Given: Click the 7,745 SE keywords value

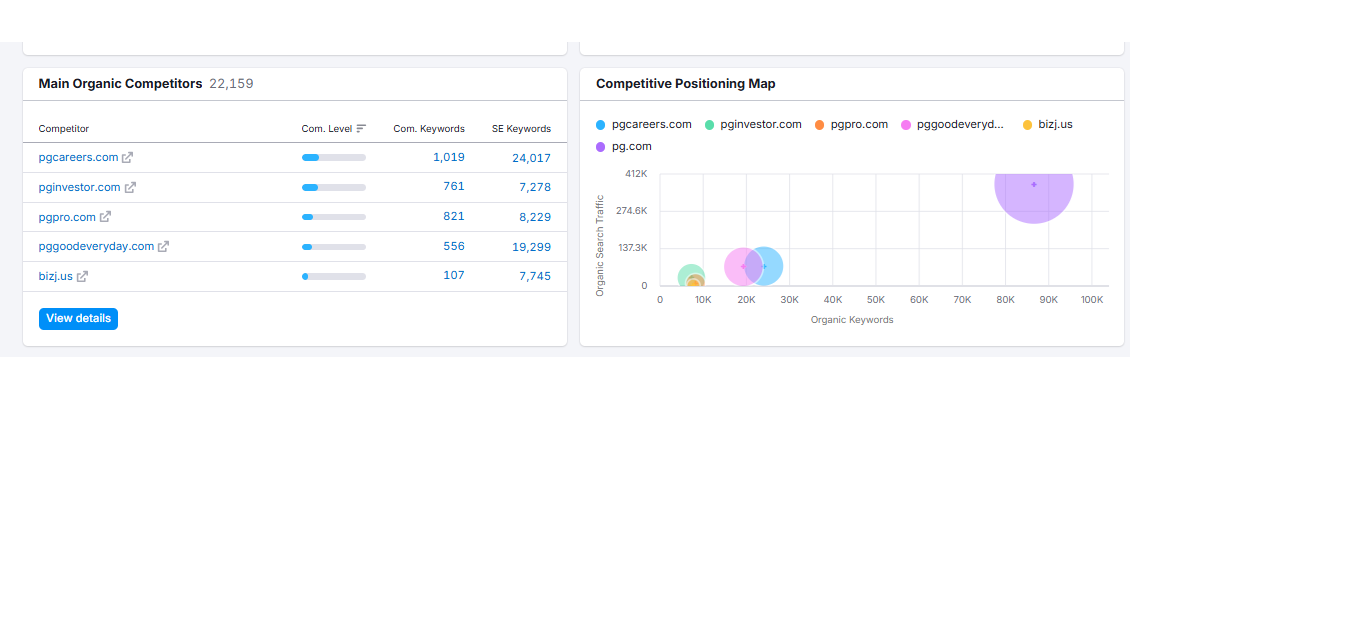Looking at the screenshot, I should pos(535,276).
